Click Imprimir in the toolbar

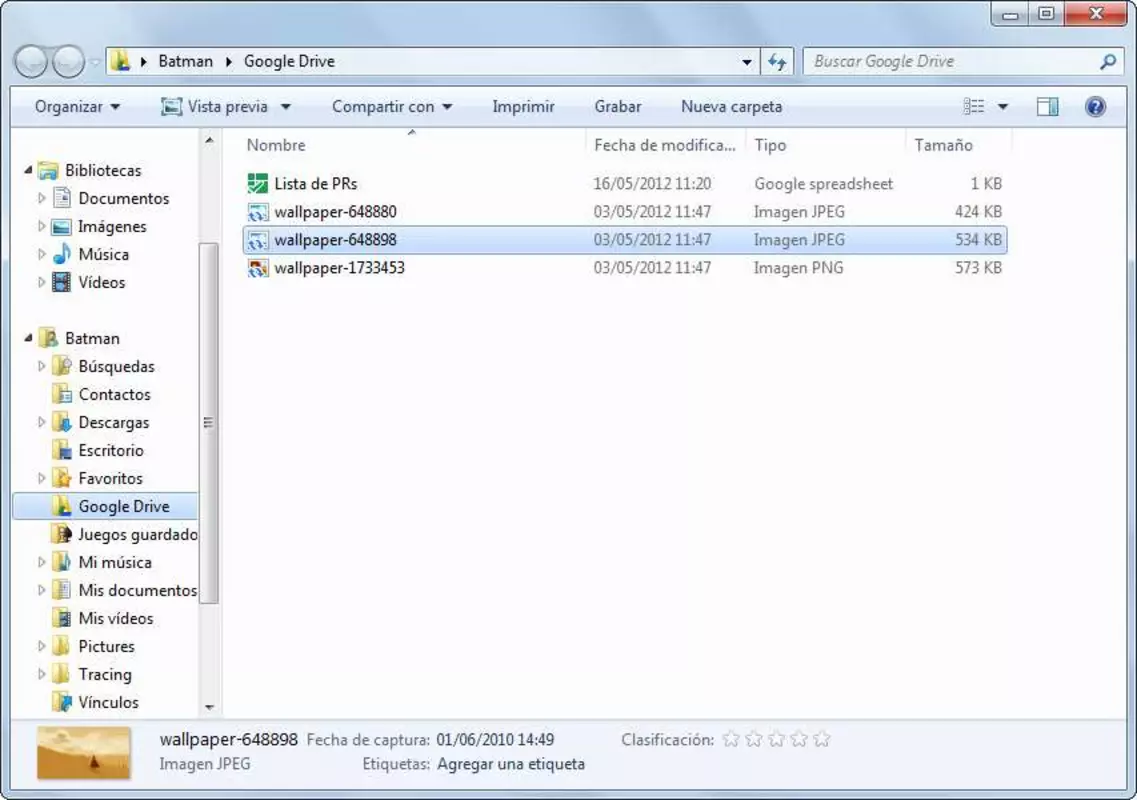point(523,107)
